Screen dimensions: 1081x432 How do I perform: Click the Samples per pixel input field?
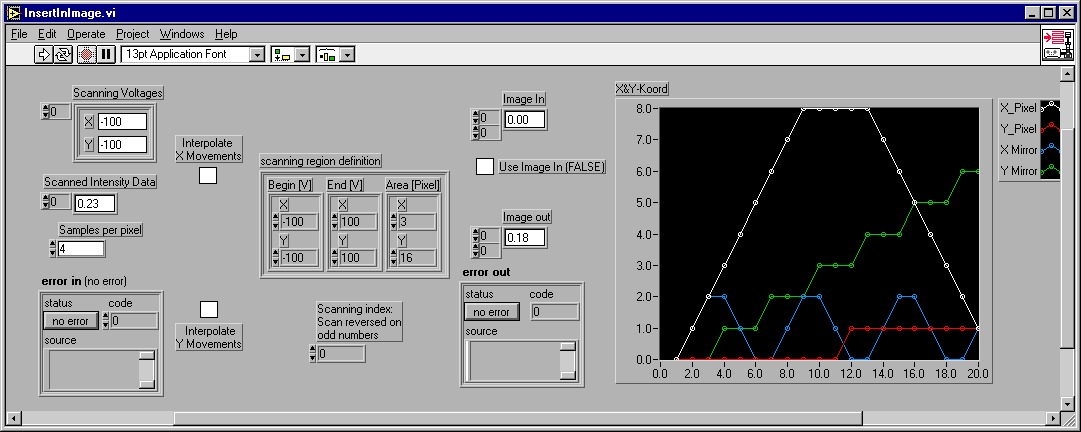80,249
